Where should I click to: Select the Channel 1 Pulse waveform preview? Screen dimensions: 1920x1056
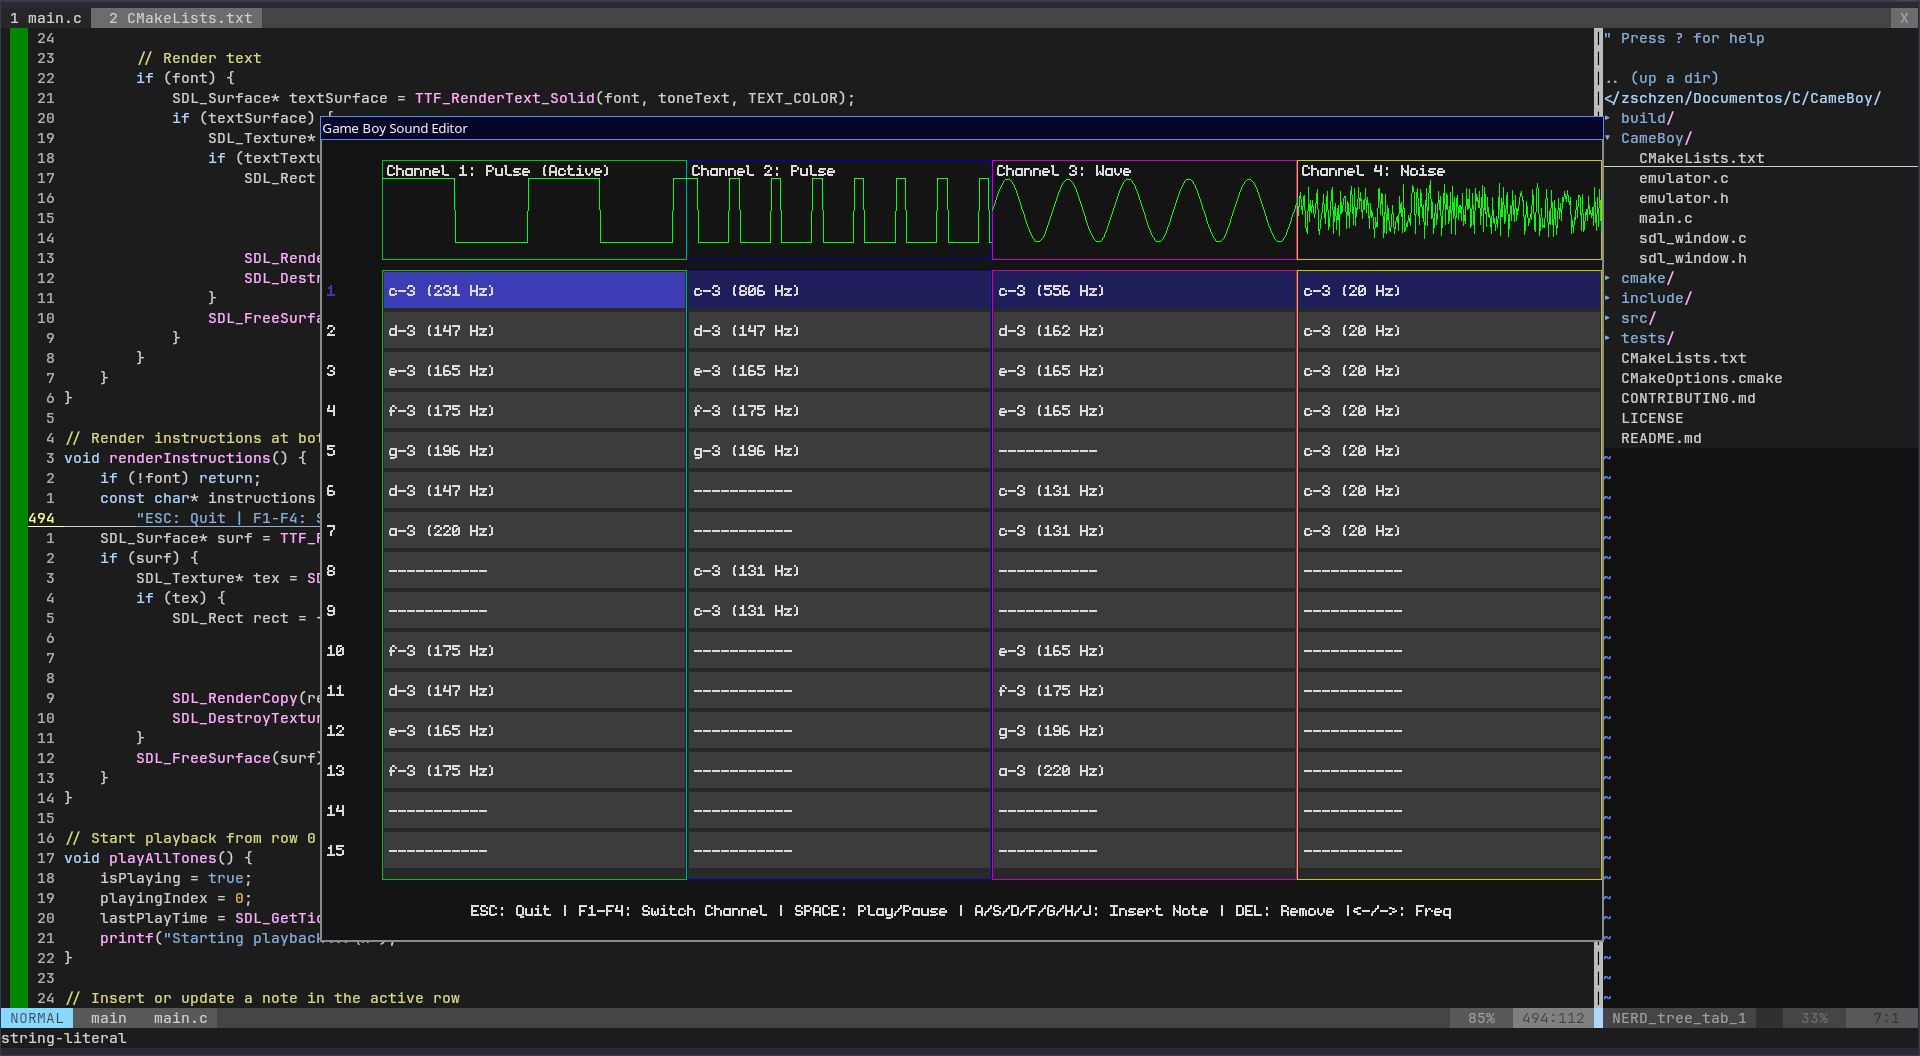[x=534, y=210]
